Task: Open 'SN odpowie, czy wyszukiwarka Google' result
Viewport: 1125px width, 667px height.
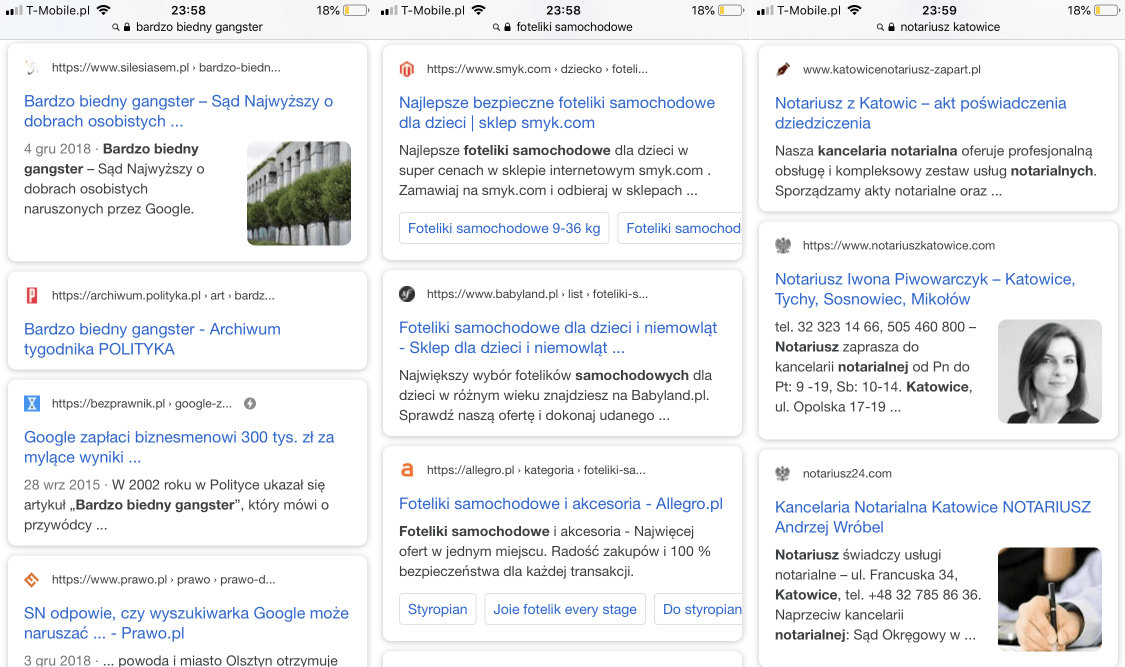Action: pyautogui.click(x=186, y=623)
